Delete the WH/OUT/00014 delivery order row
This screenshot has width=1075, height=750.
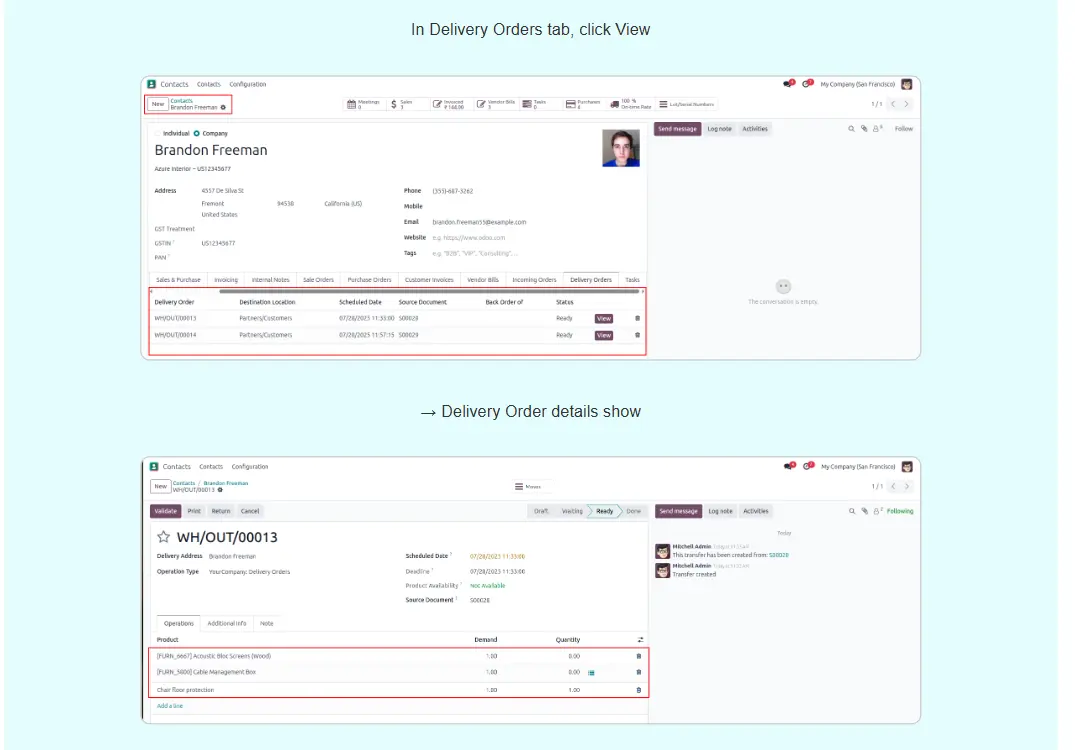(638, 335)
